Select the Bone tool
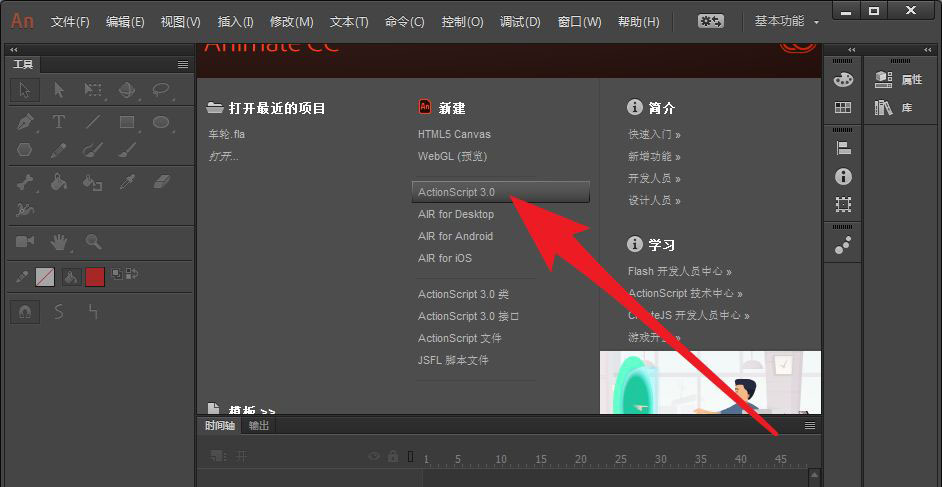This screenshot has width=942, height=487. pos(25,182)
